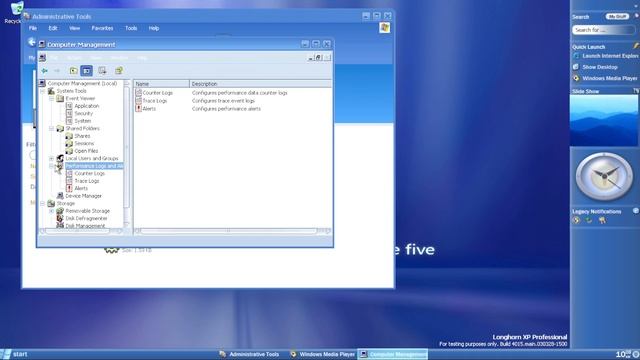Open Disk Management from the tree
The width and height of the screenshot is (640, 360).
click(85, 225)
